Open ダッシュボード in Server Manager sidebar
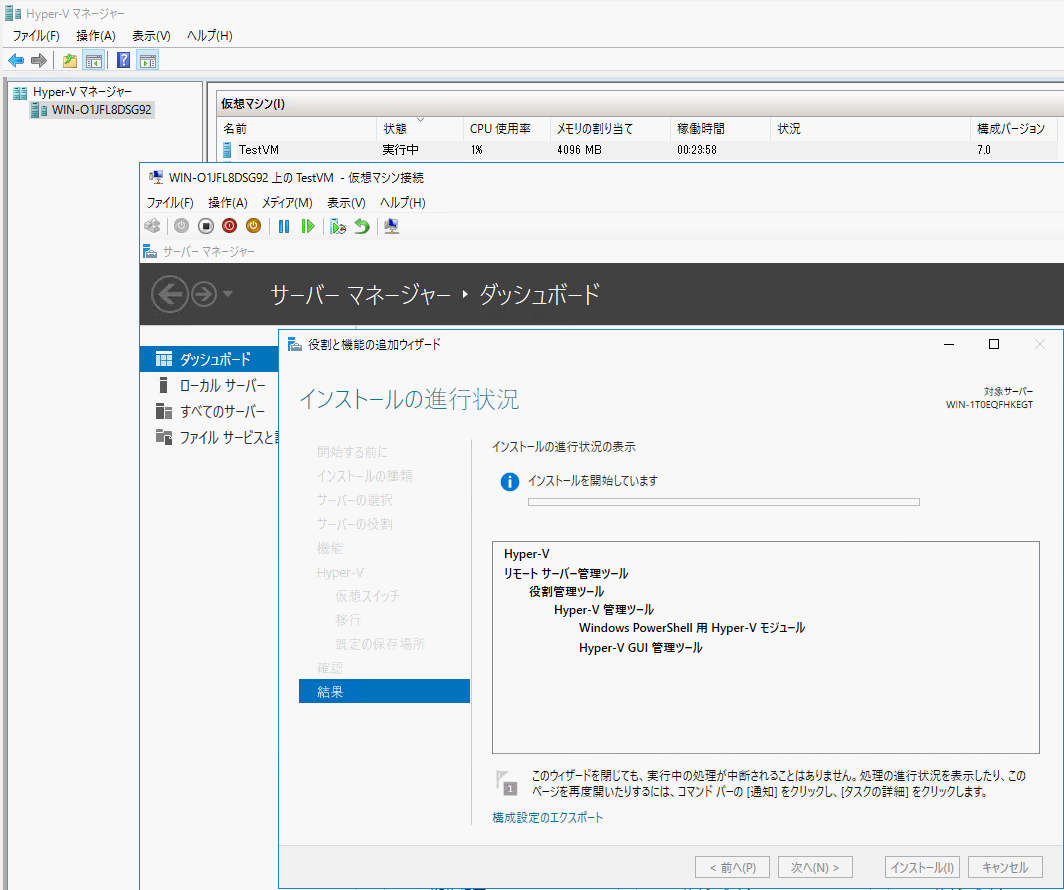Image resolution: width=1064 pixels, height=890 pixels. coord(209,360)
